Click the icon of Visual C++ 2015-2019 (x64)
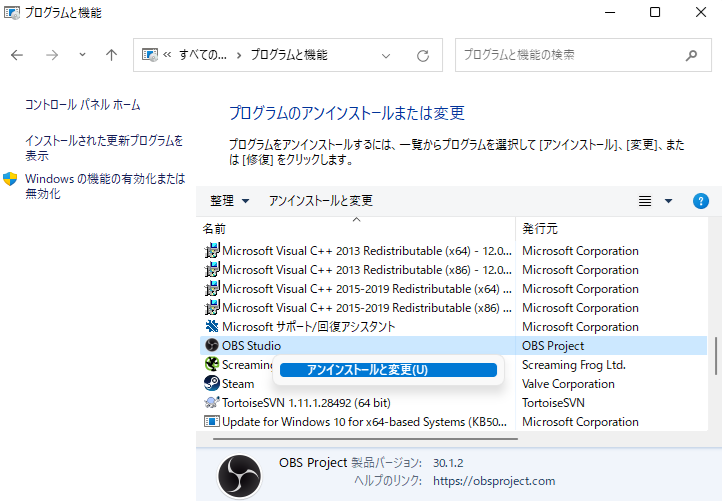Image resolution: width=722 pixels, height=501 pixels. 212,289
